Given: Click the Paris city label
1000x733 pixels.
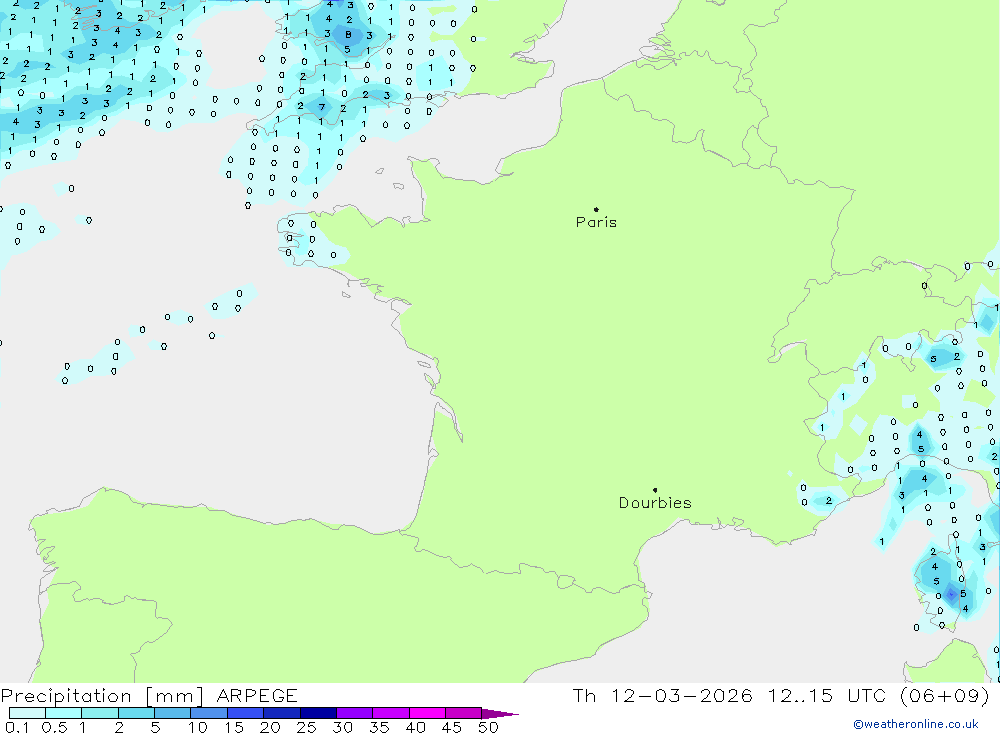Looking at the screenshot, I should (596, 222).
